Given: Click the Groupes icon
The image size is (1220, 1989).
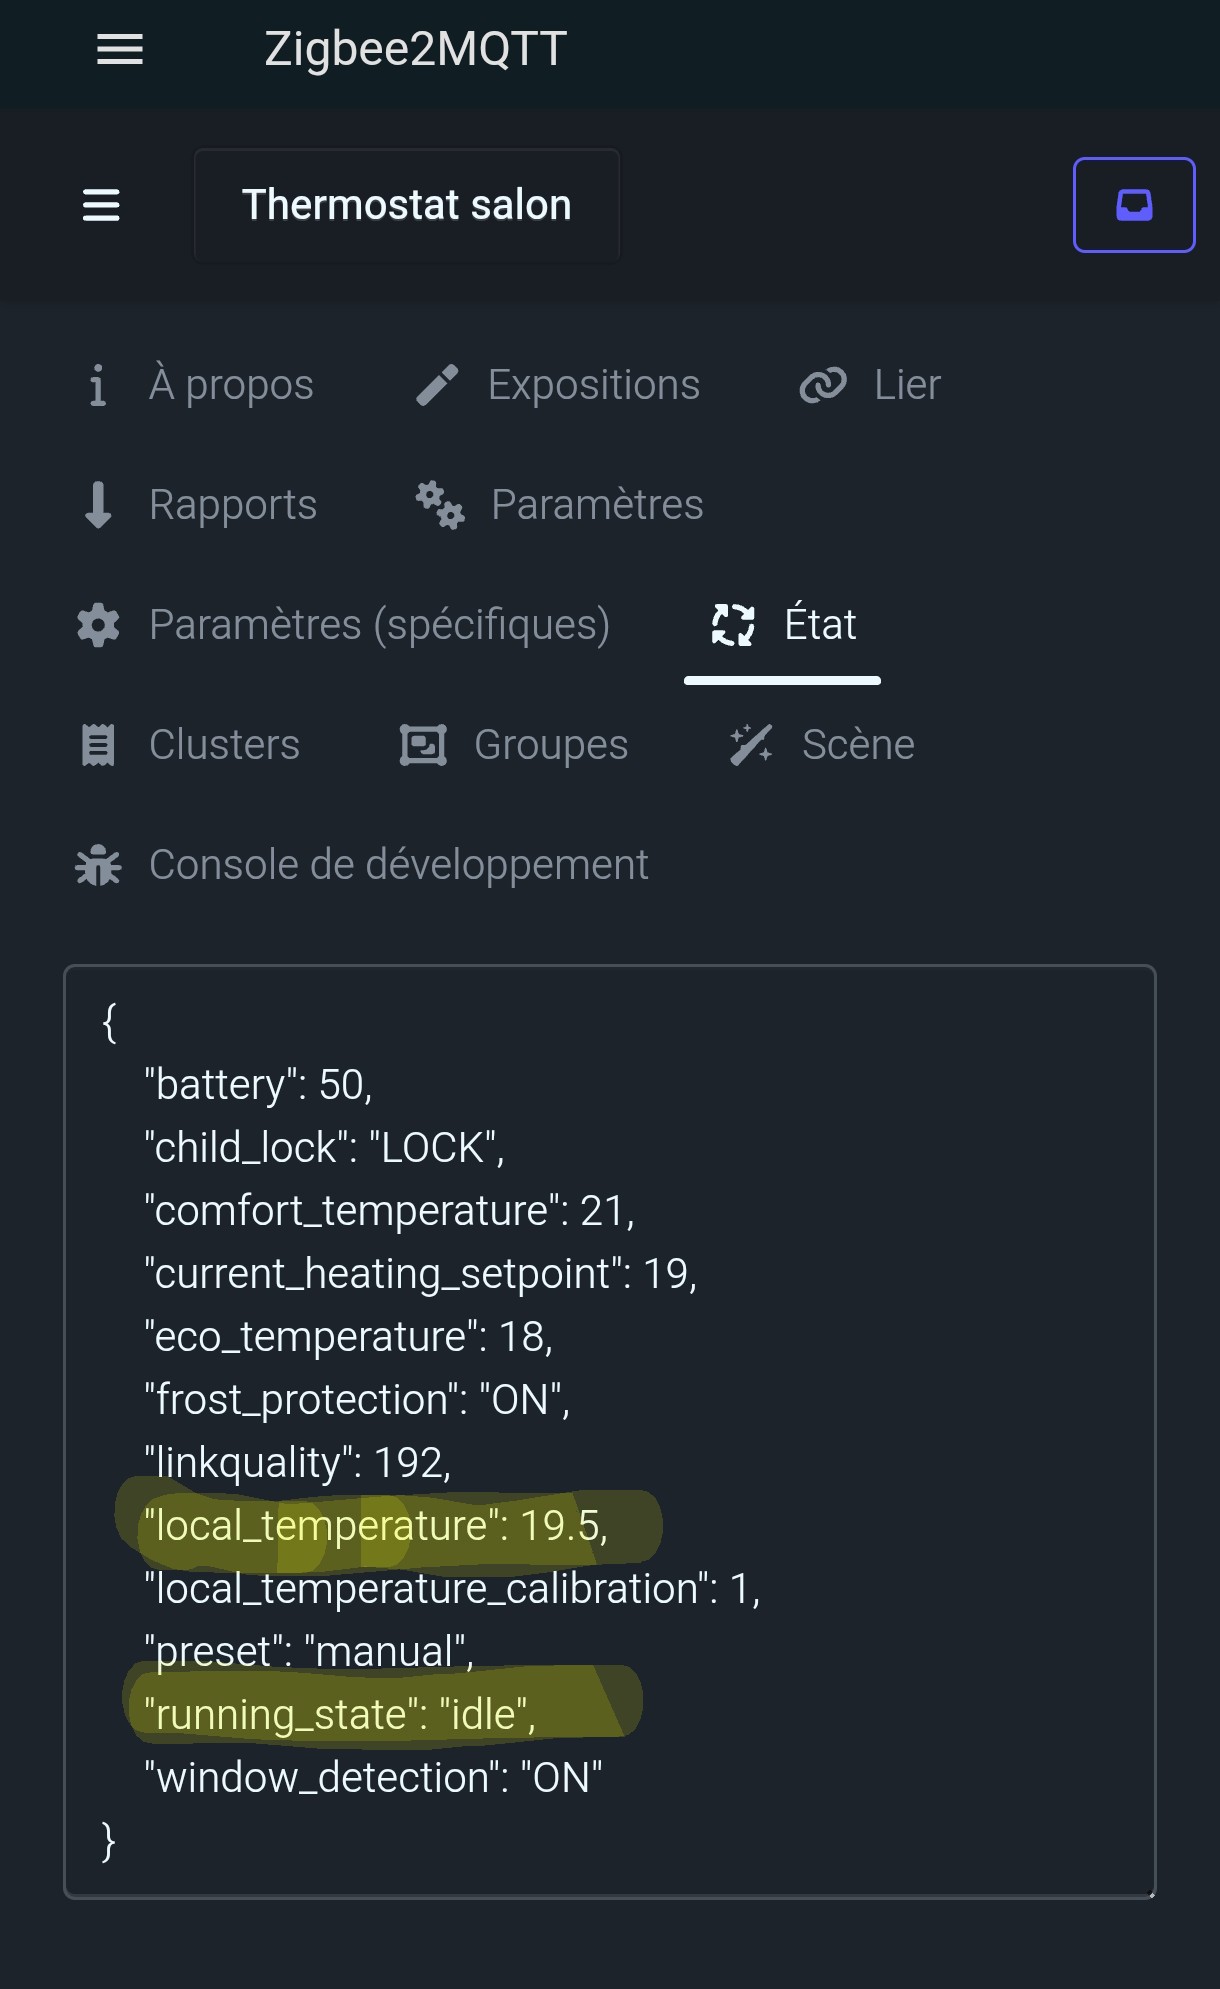Looking at the screenshot, I should pyautogui.click(x=423, y=745).
